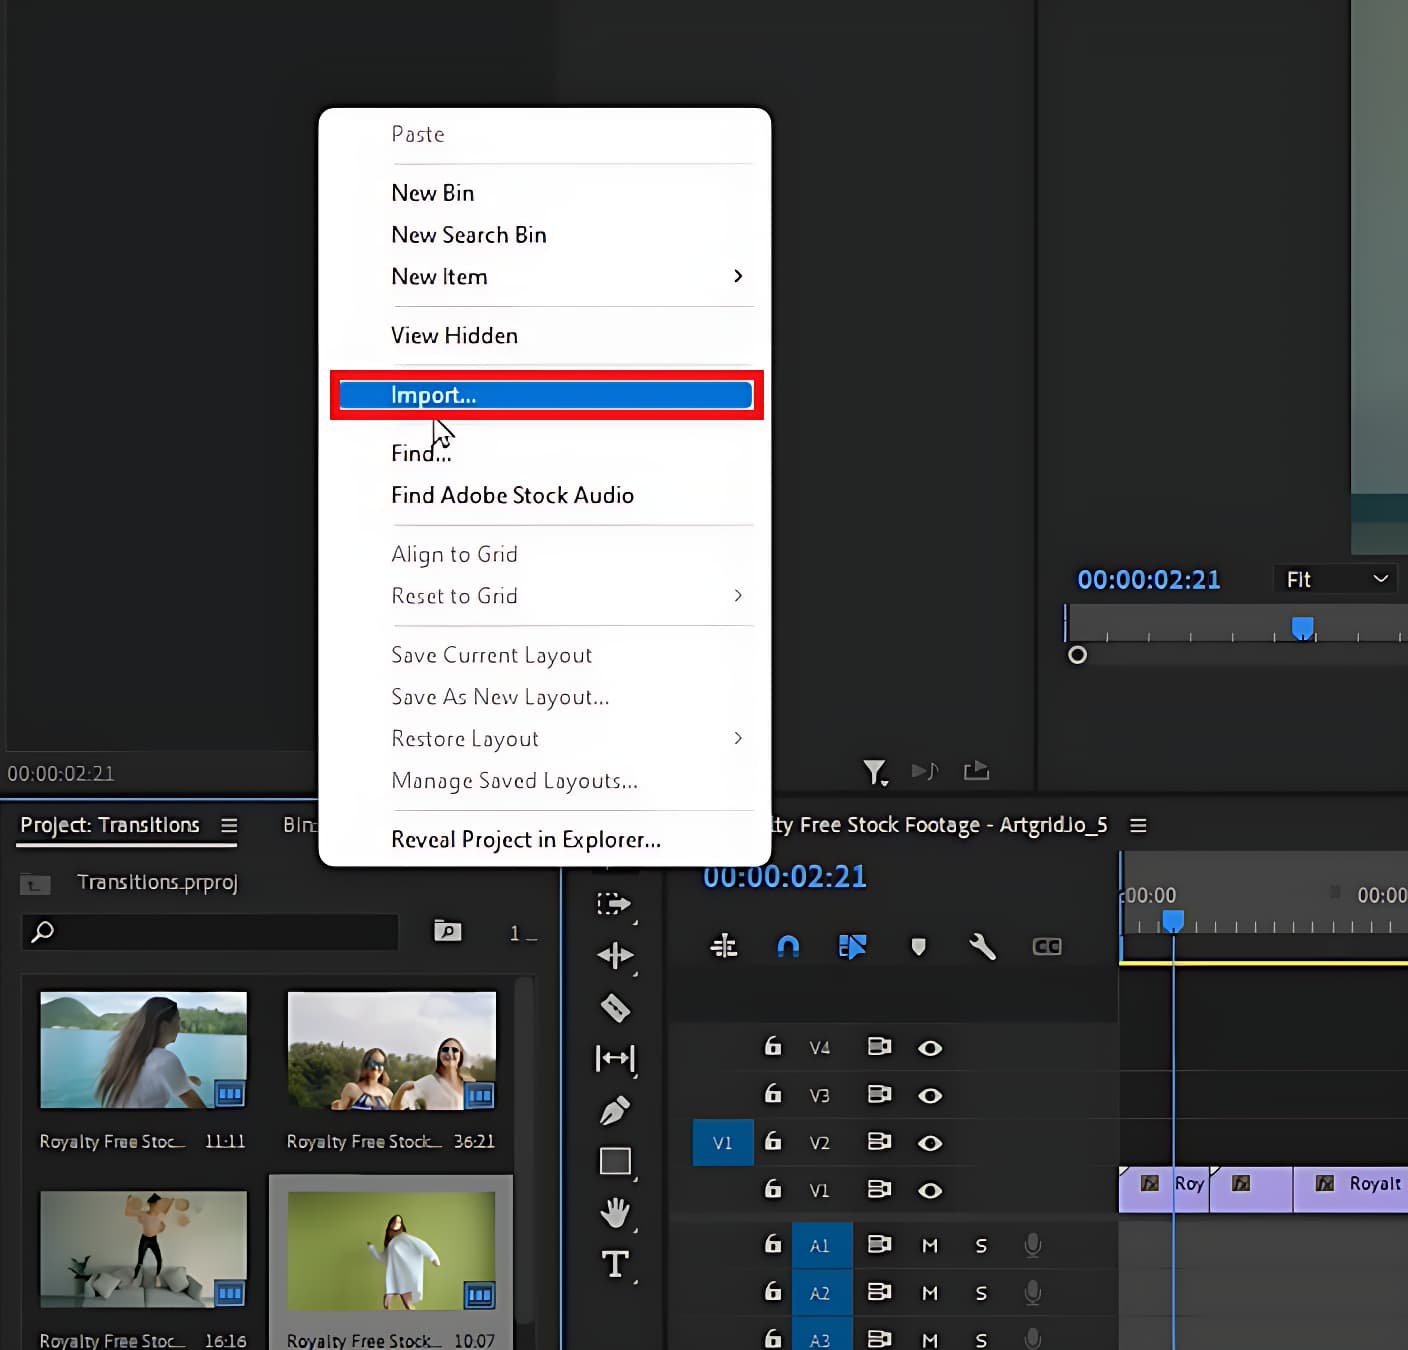Screen dimensions: 1408x1350
Task: Open the Project panel hamburger menu
Action: 229,825
